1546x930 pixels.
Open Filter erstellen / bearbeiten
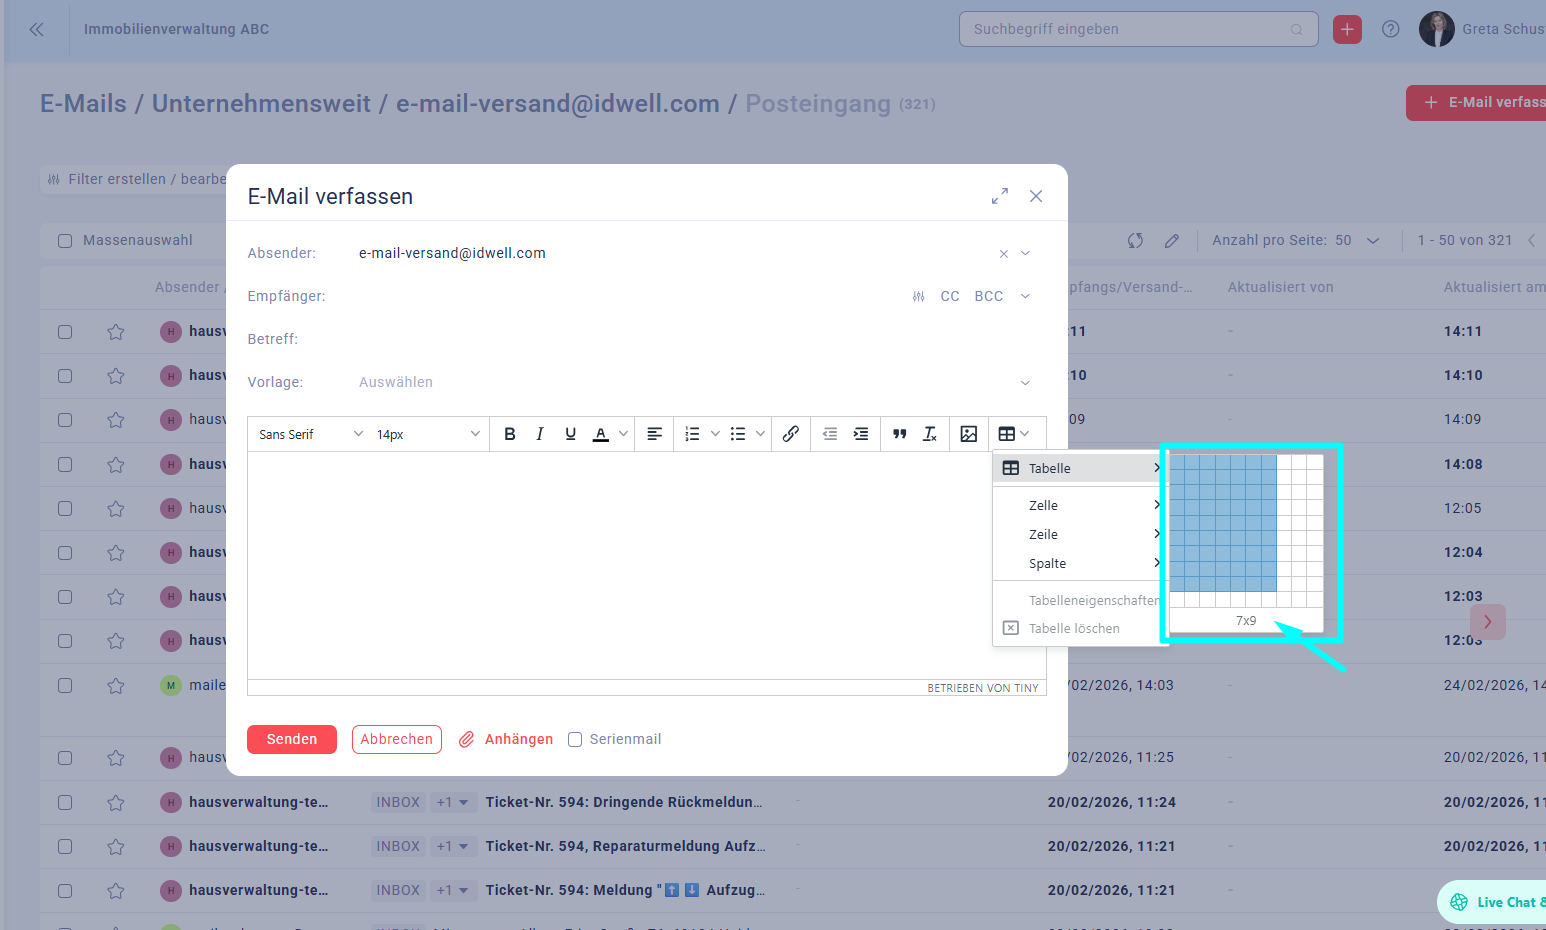136,179
